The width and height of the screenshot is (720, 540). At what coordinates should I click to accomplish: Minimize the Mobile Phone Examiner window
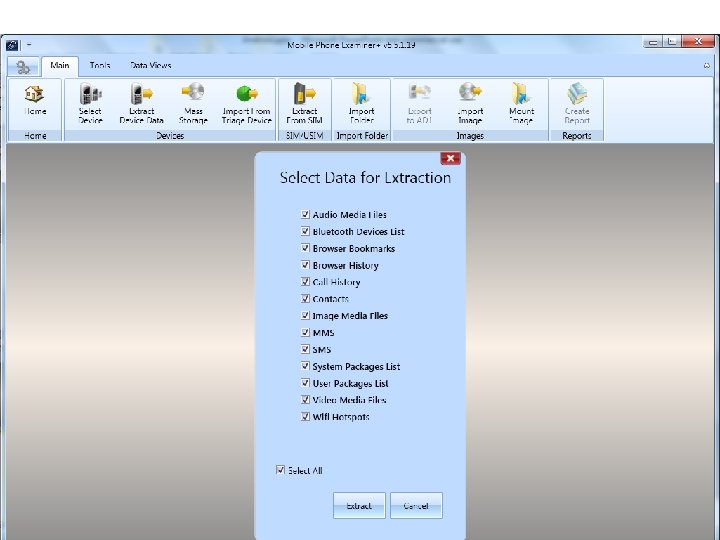click(652, 42)
